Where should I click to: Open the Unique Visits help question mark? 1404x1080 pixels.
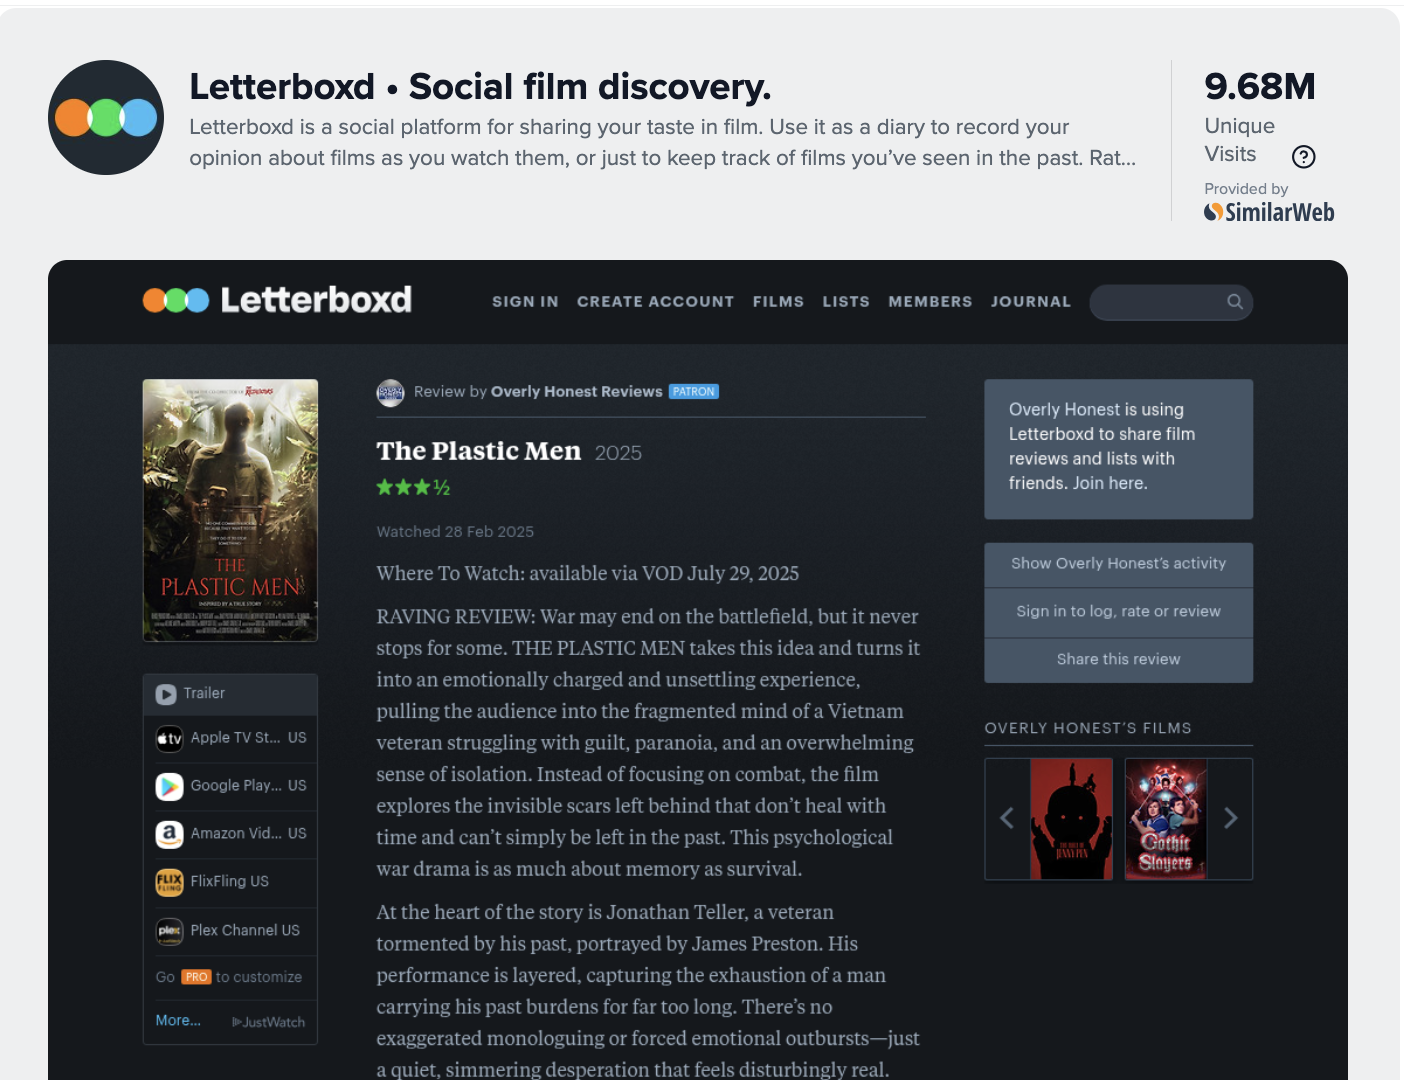(x=1303, y=156)
